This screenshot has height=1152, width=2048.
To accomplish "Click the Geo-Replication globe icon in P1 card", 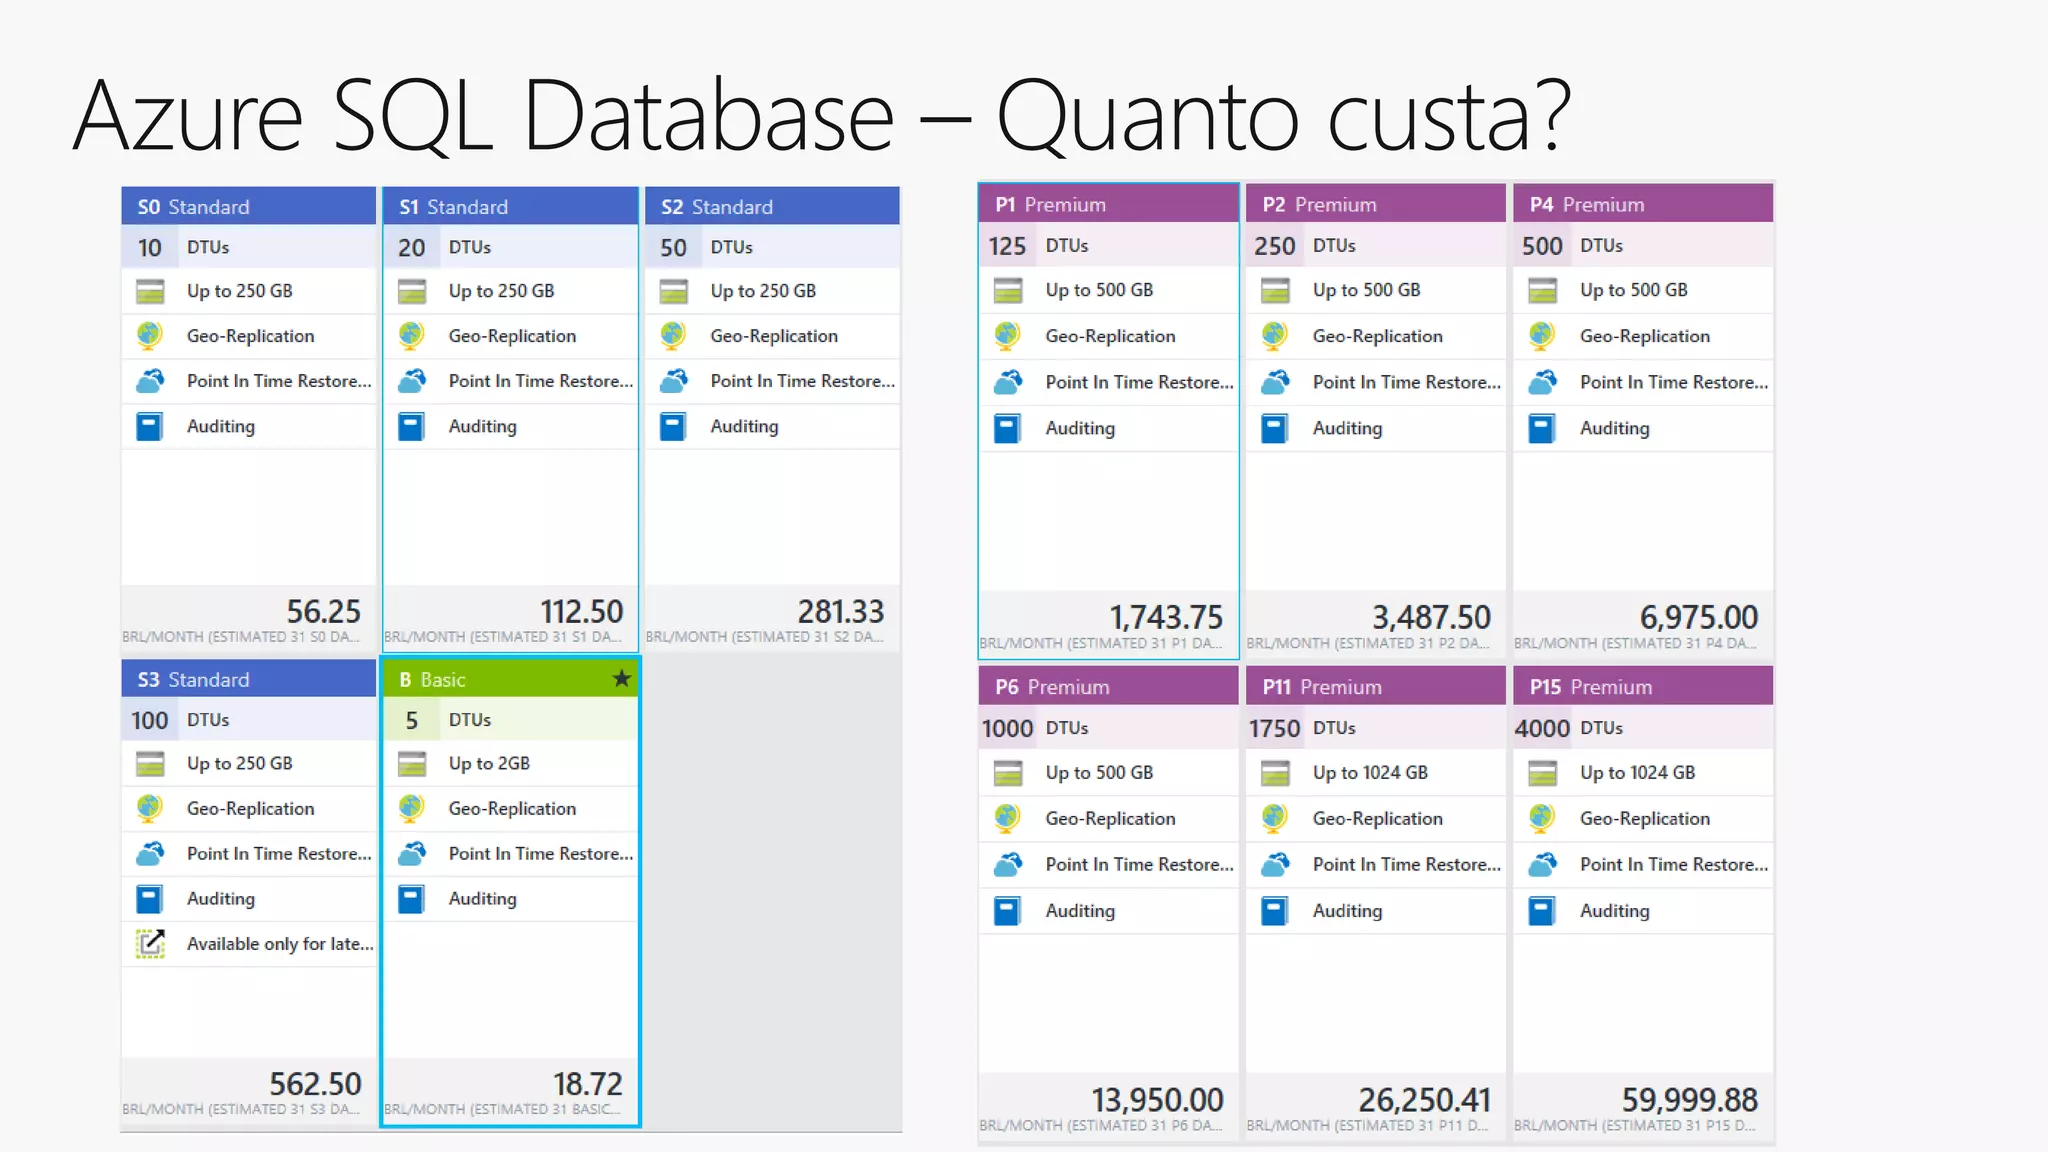I will point(1008,336).
